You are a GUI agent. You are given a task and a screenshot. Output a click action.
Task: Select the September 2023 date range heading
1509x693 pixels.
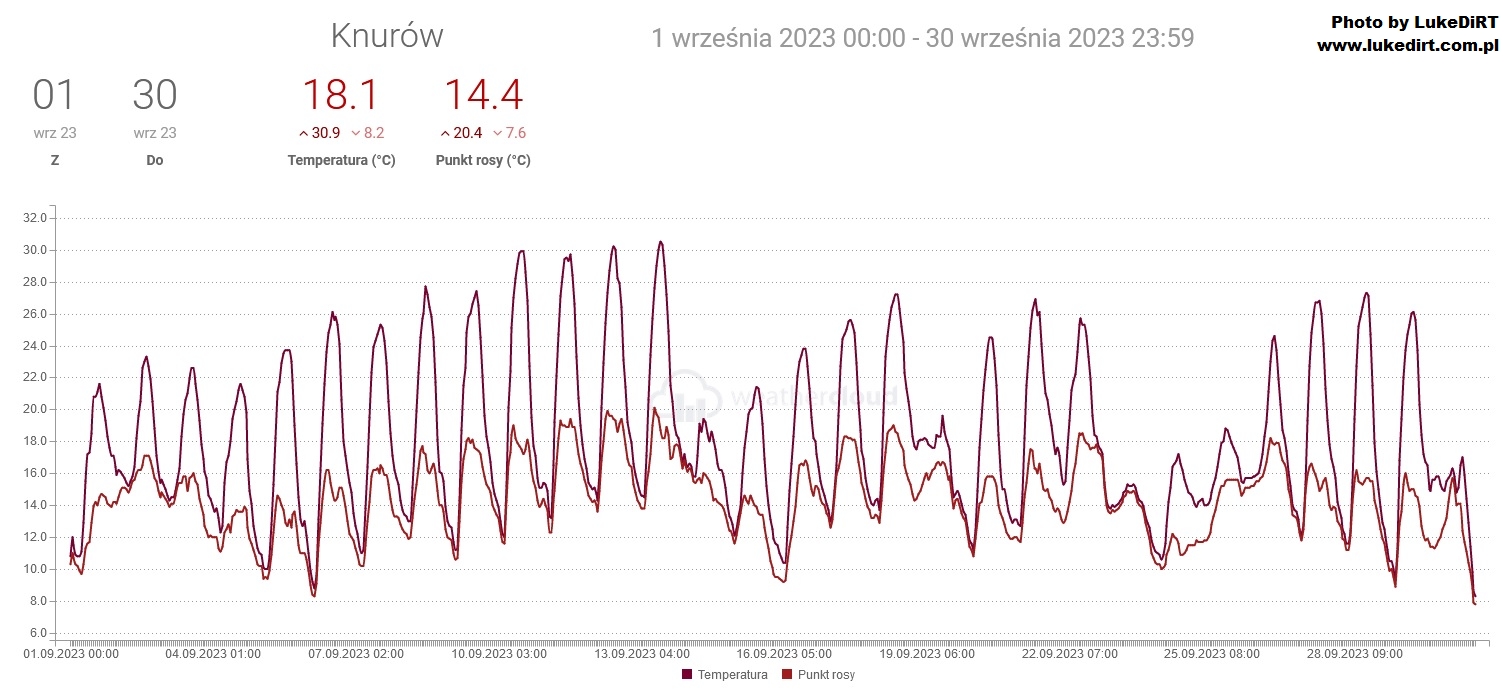click(922, 39)
